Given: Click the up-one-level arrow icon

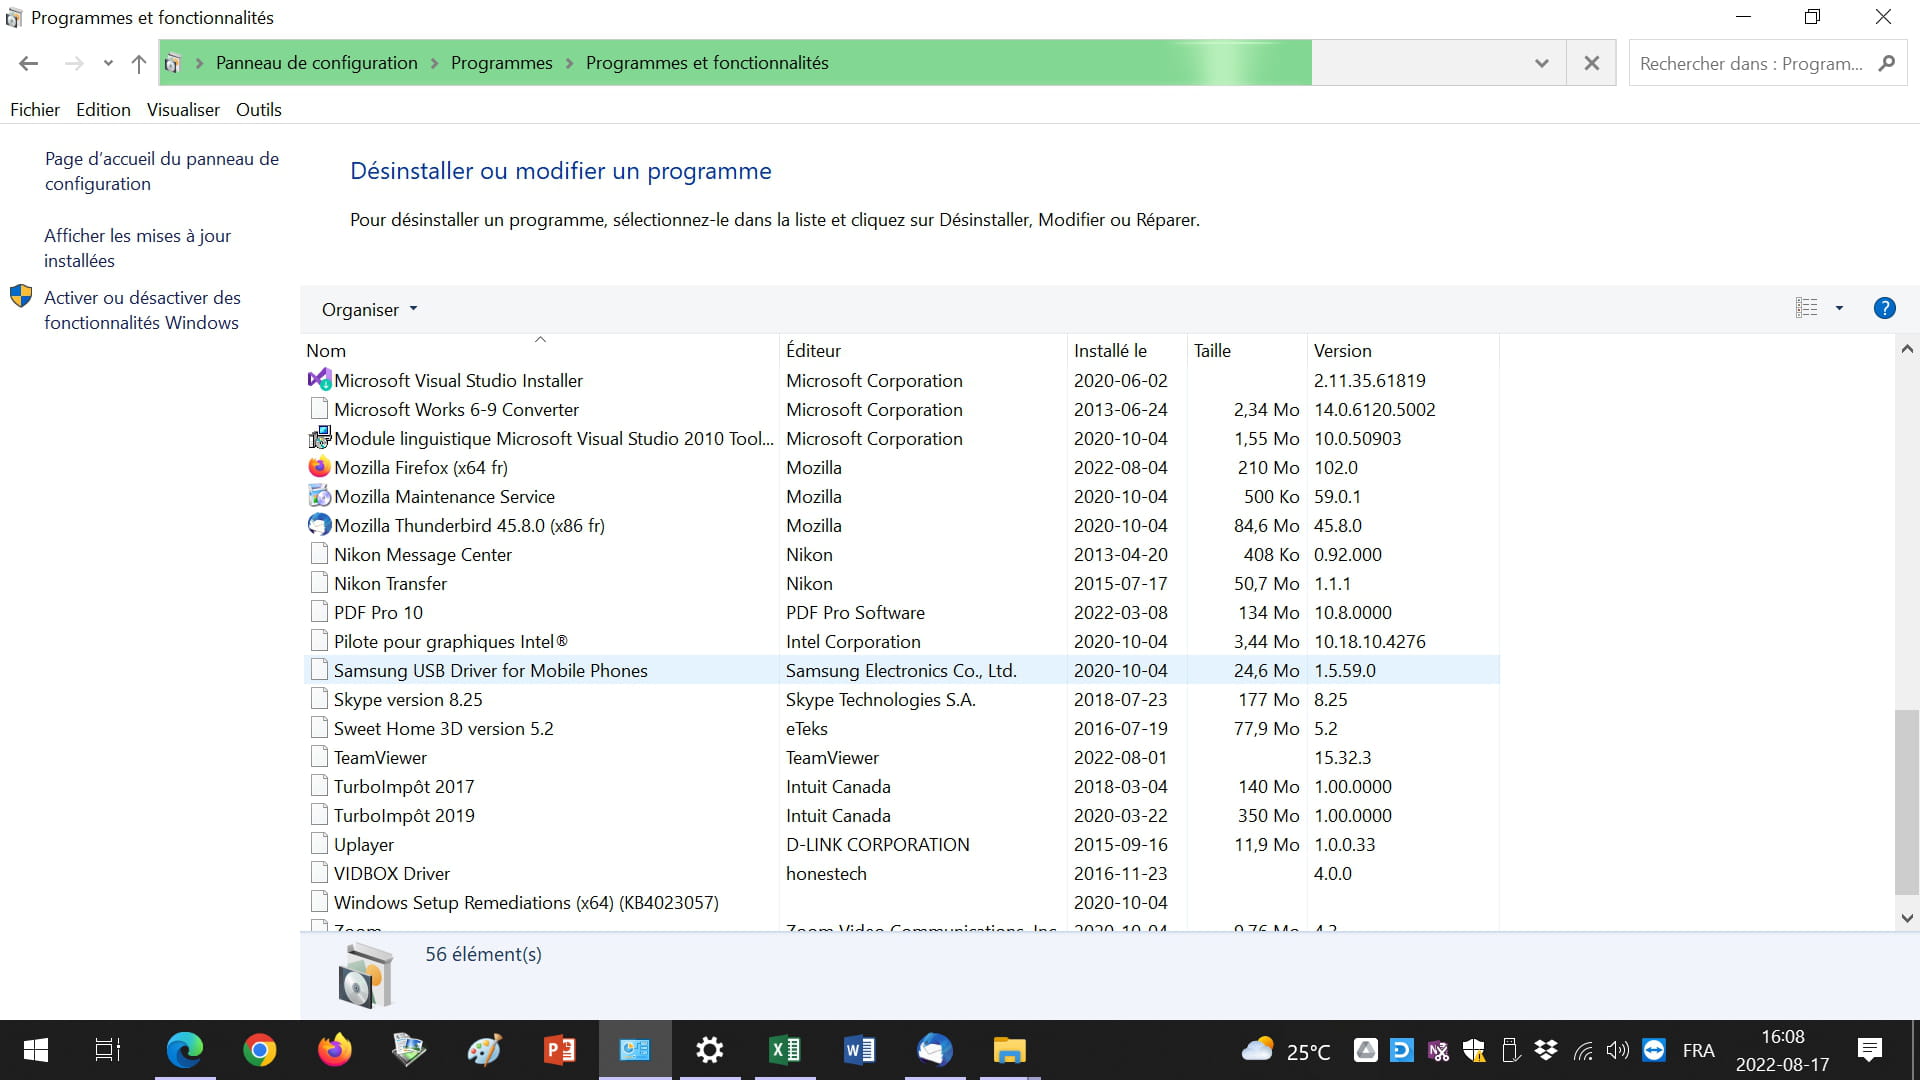Looking at the screenshot, I should coord(139,63).
